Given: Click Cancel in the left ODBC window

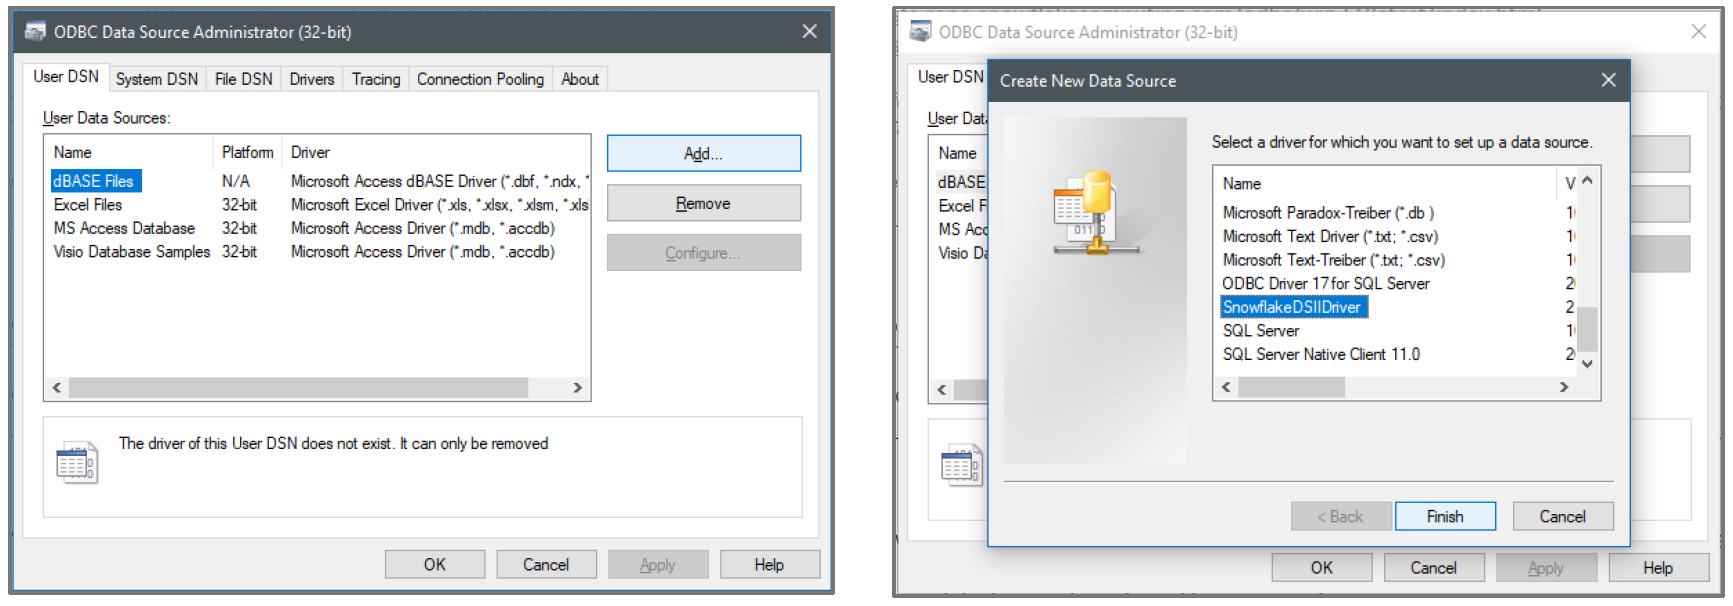Looking at the screenshot, I should pos(546,564).
